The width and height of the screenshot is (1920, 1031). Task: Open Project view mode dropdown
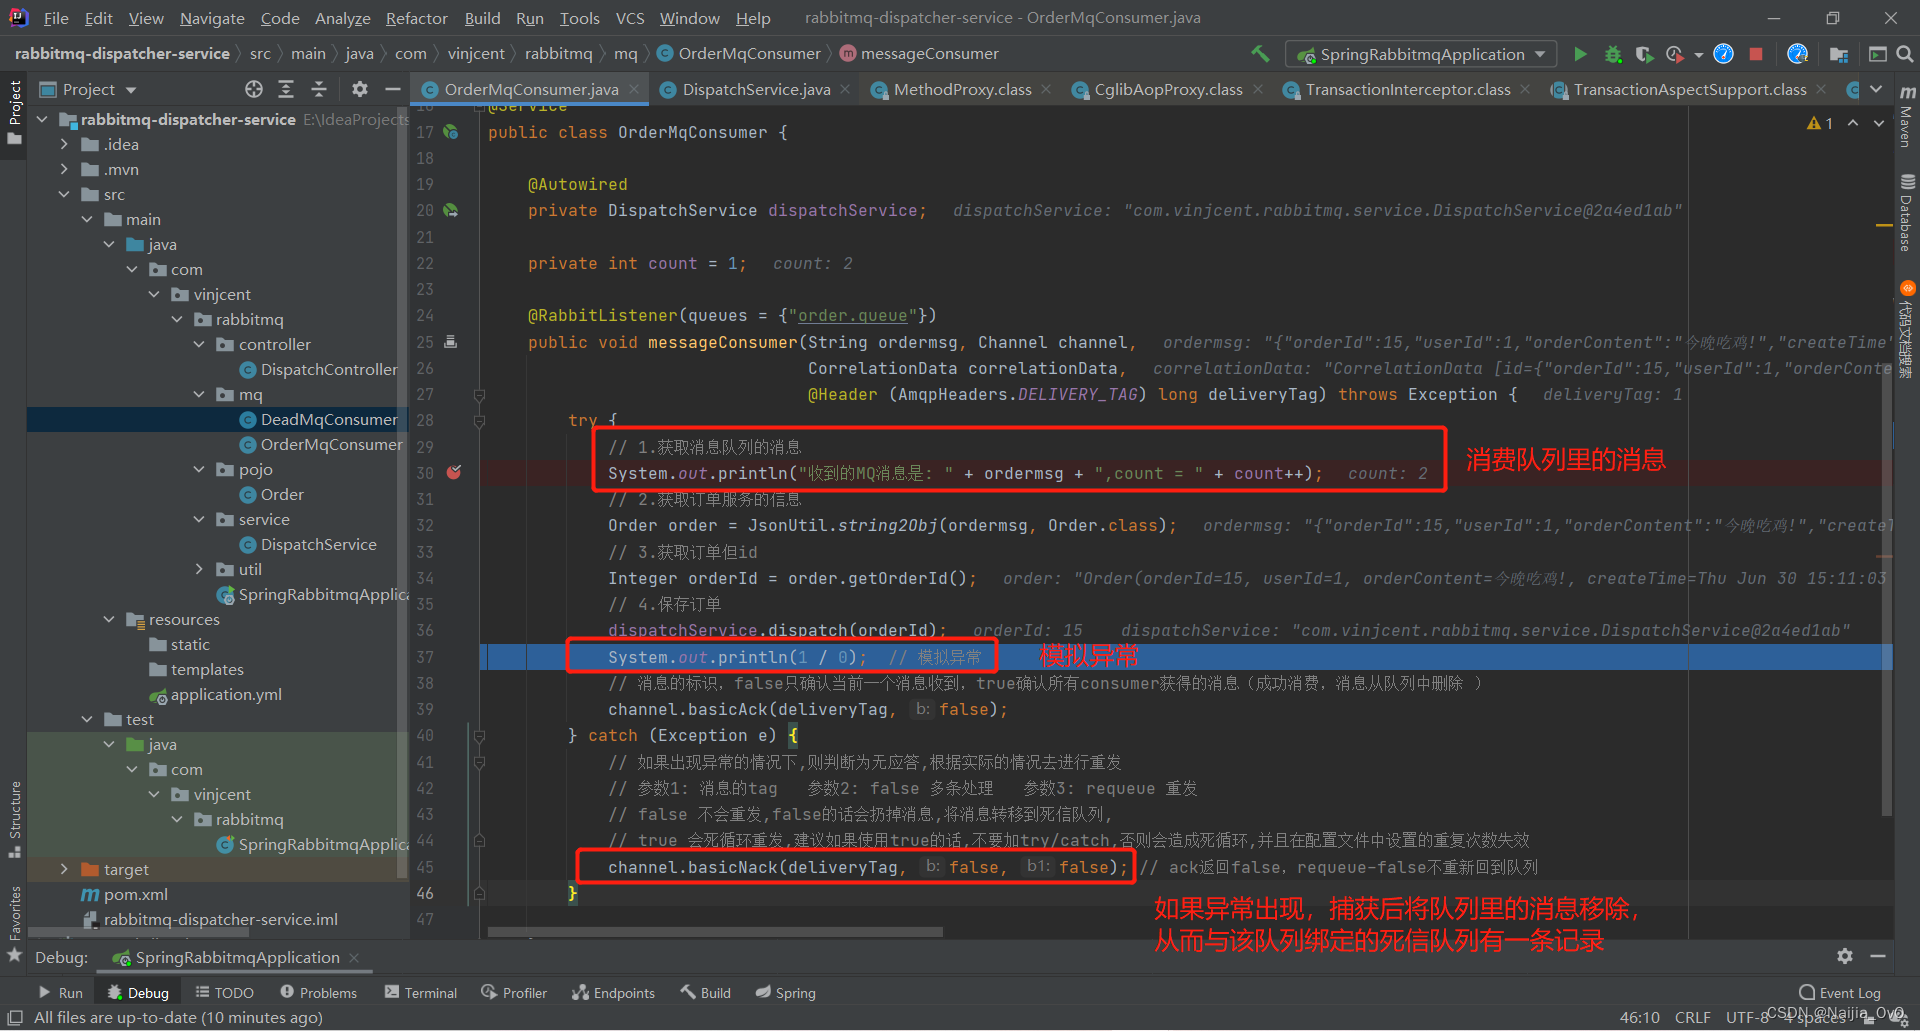pyautogui.click(x=88, y=89)
